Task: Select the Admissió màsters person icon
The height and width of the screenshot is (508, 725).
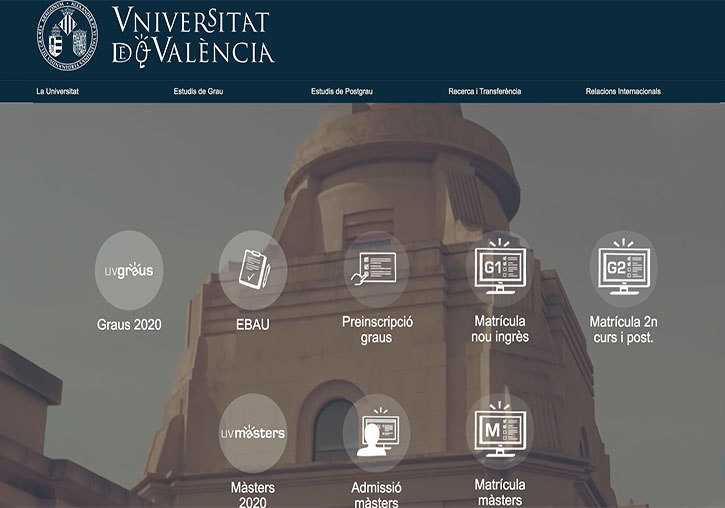Action: (x=376, y=433)
